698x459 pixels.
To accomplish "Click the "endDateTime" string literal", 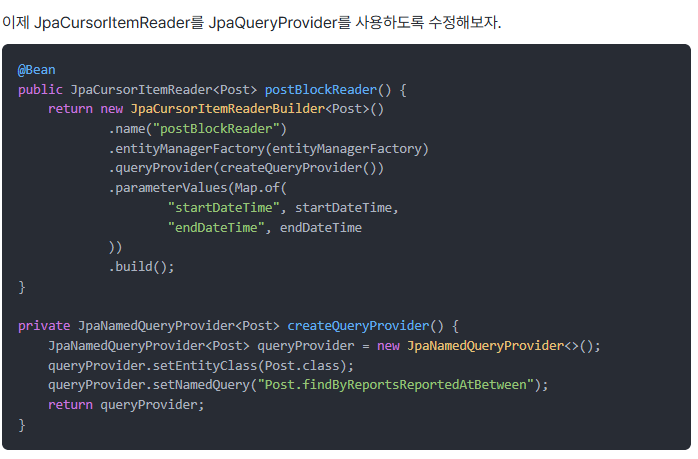I will coord(216,228).
